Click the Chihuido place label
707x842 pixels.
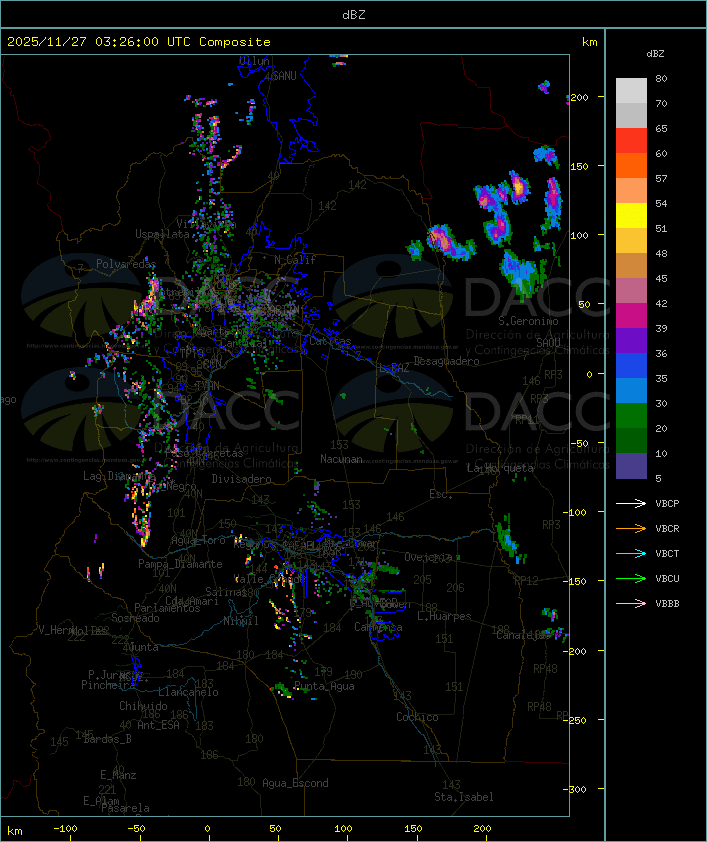click(x=143, y=706)
